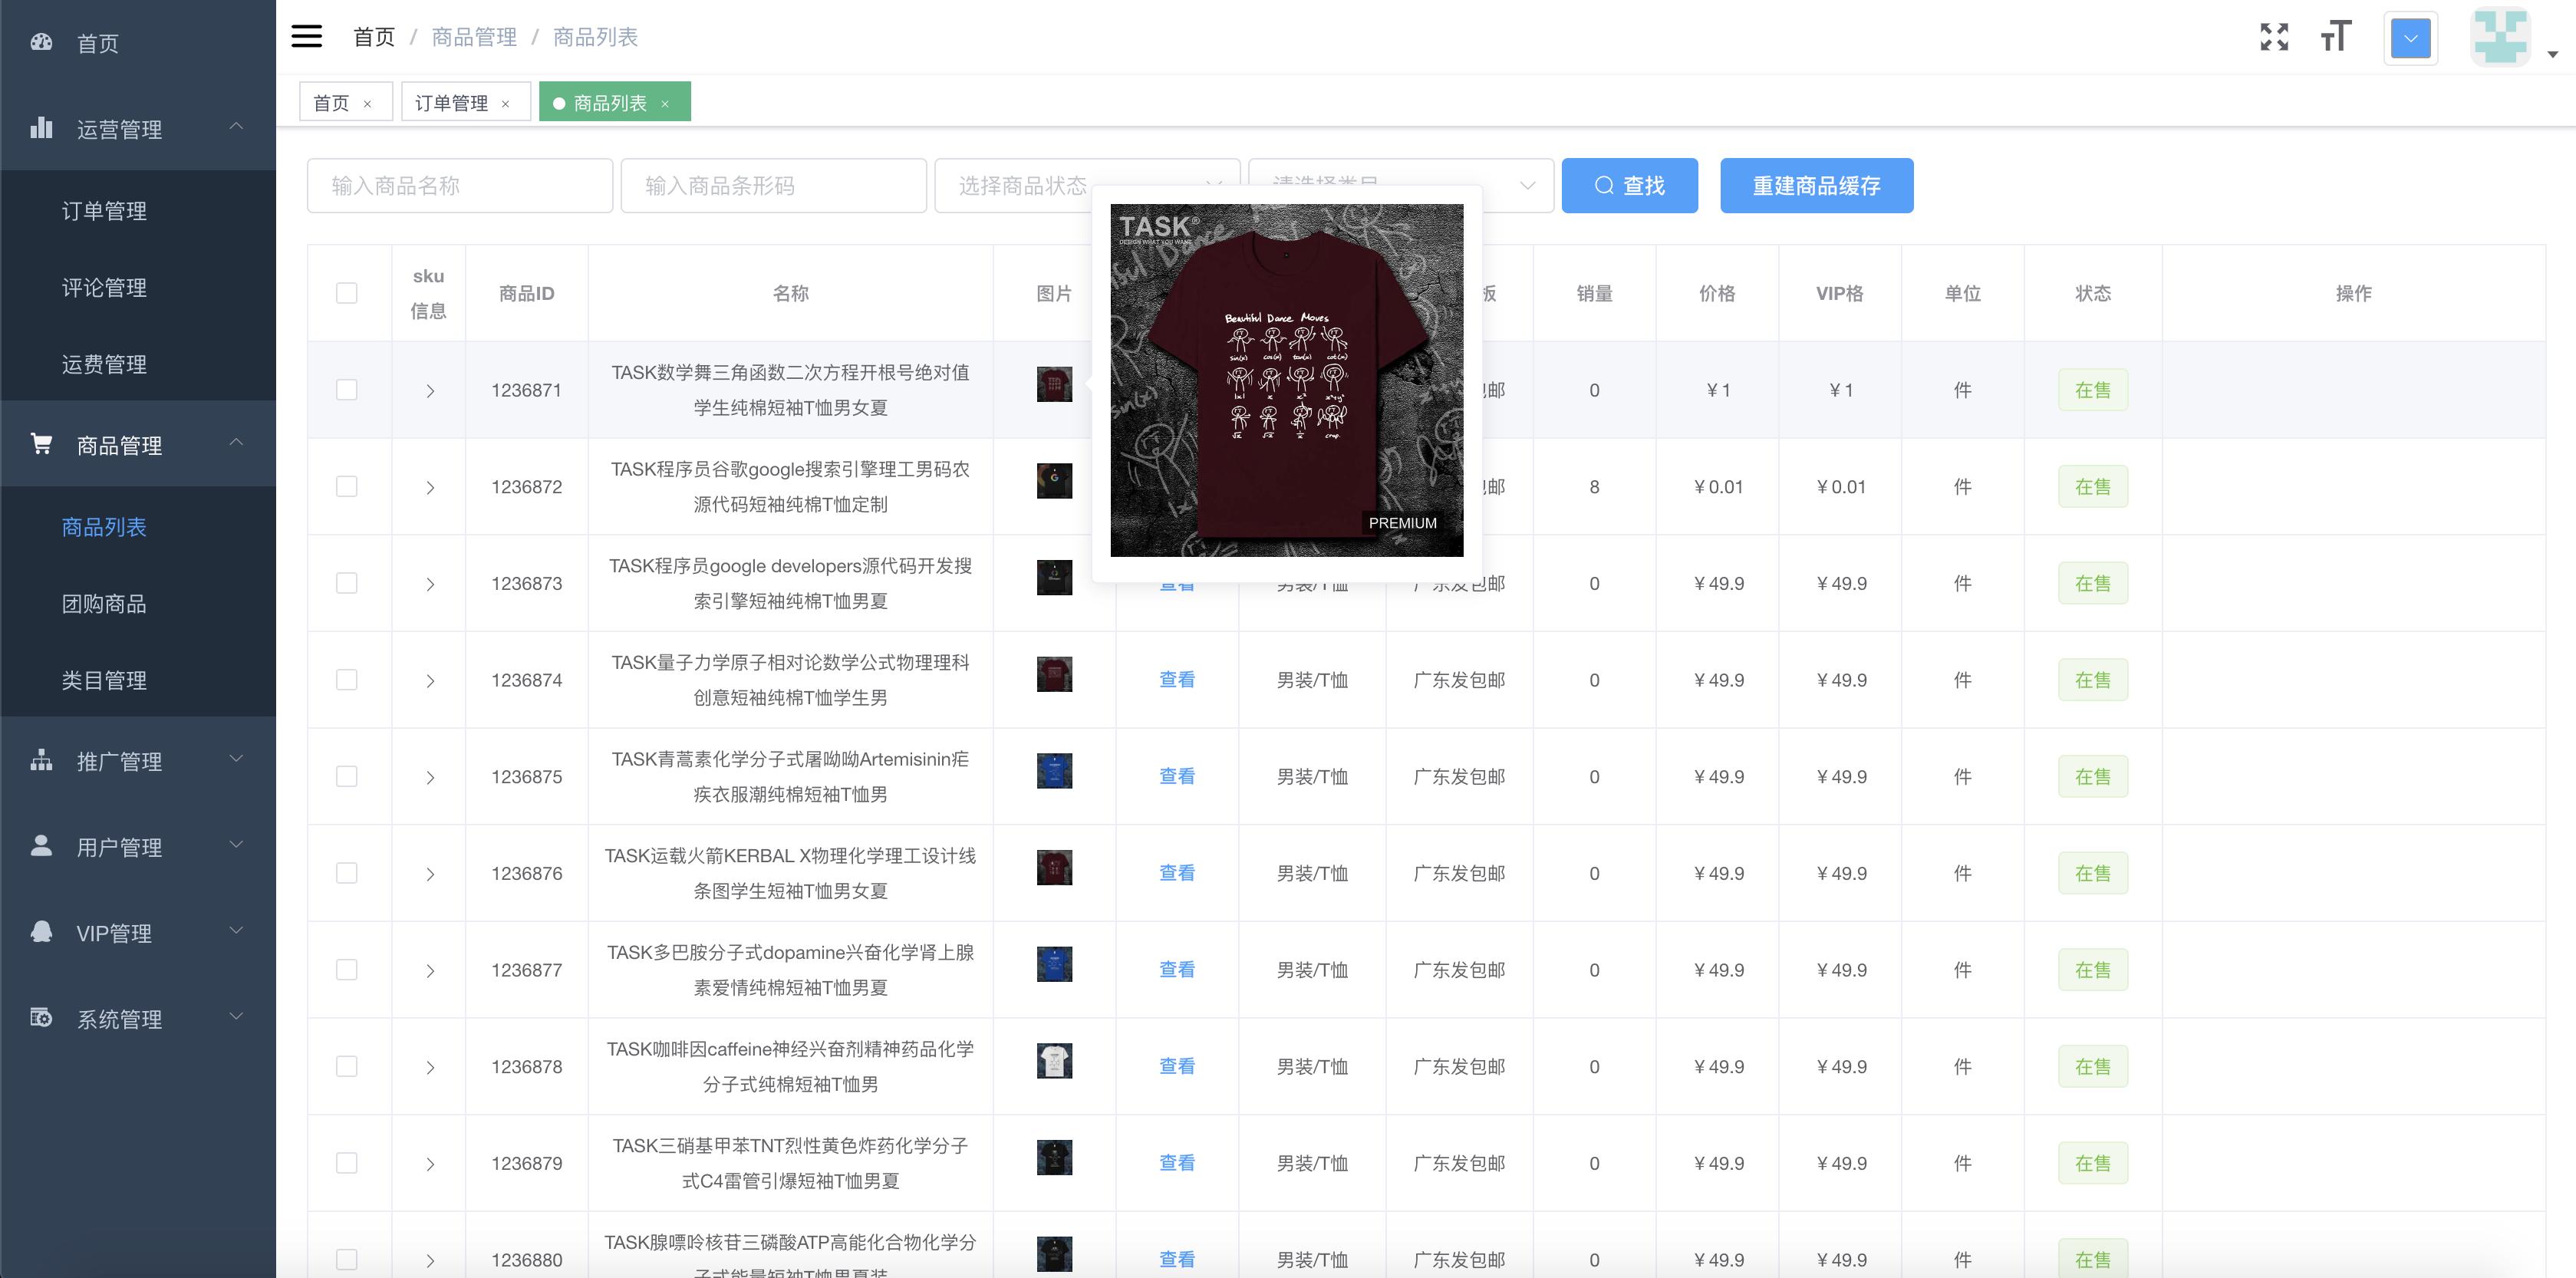
Task: Click the 系统管理 gear icon
Action: click(41, 1018)
